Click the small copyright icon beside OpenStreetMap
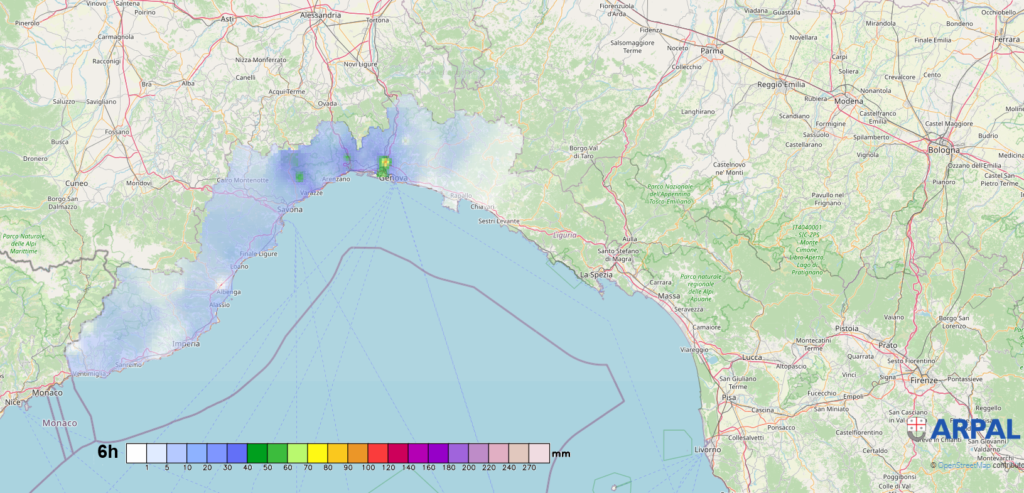The height and width of the screenshot is (493, 1024). pyautogui.click(x=931, y=465)
